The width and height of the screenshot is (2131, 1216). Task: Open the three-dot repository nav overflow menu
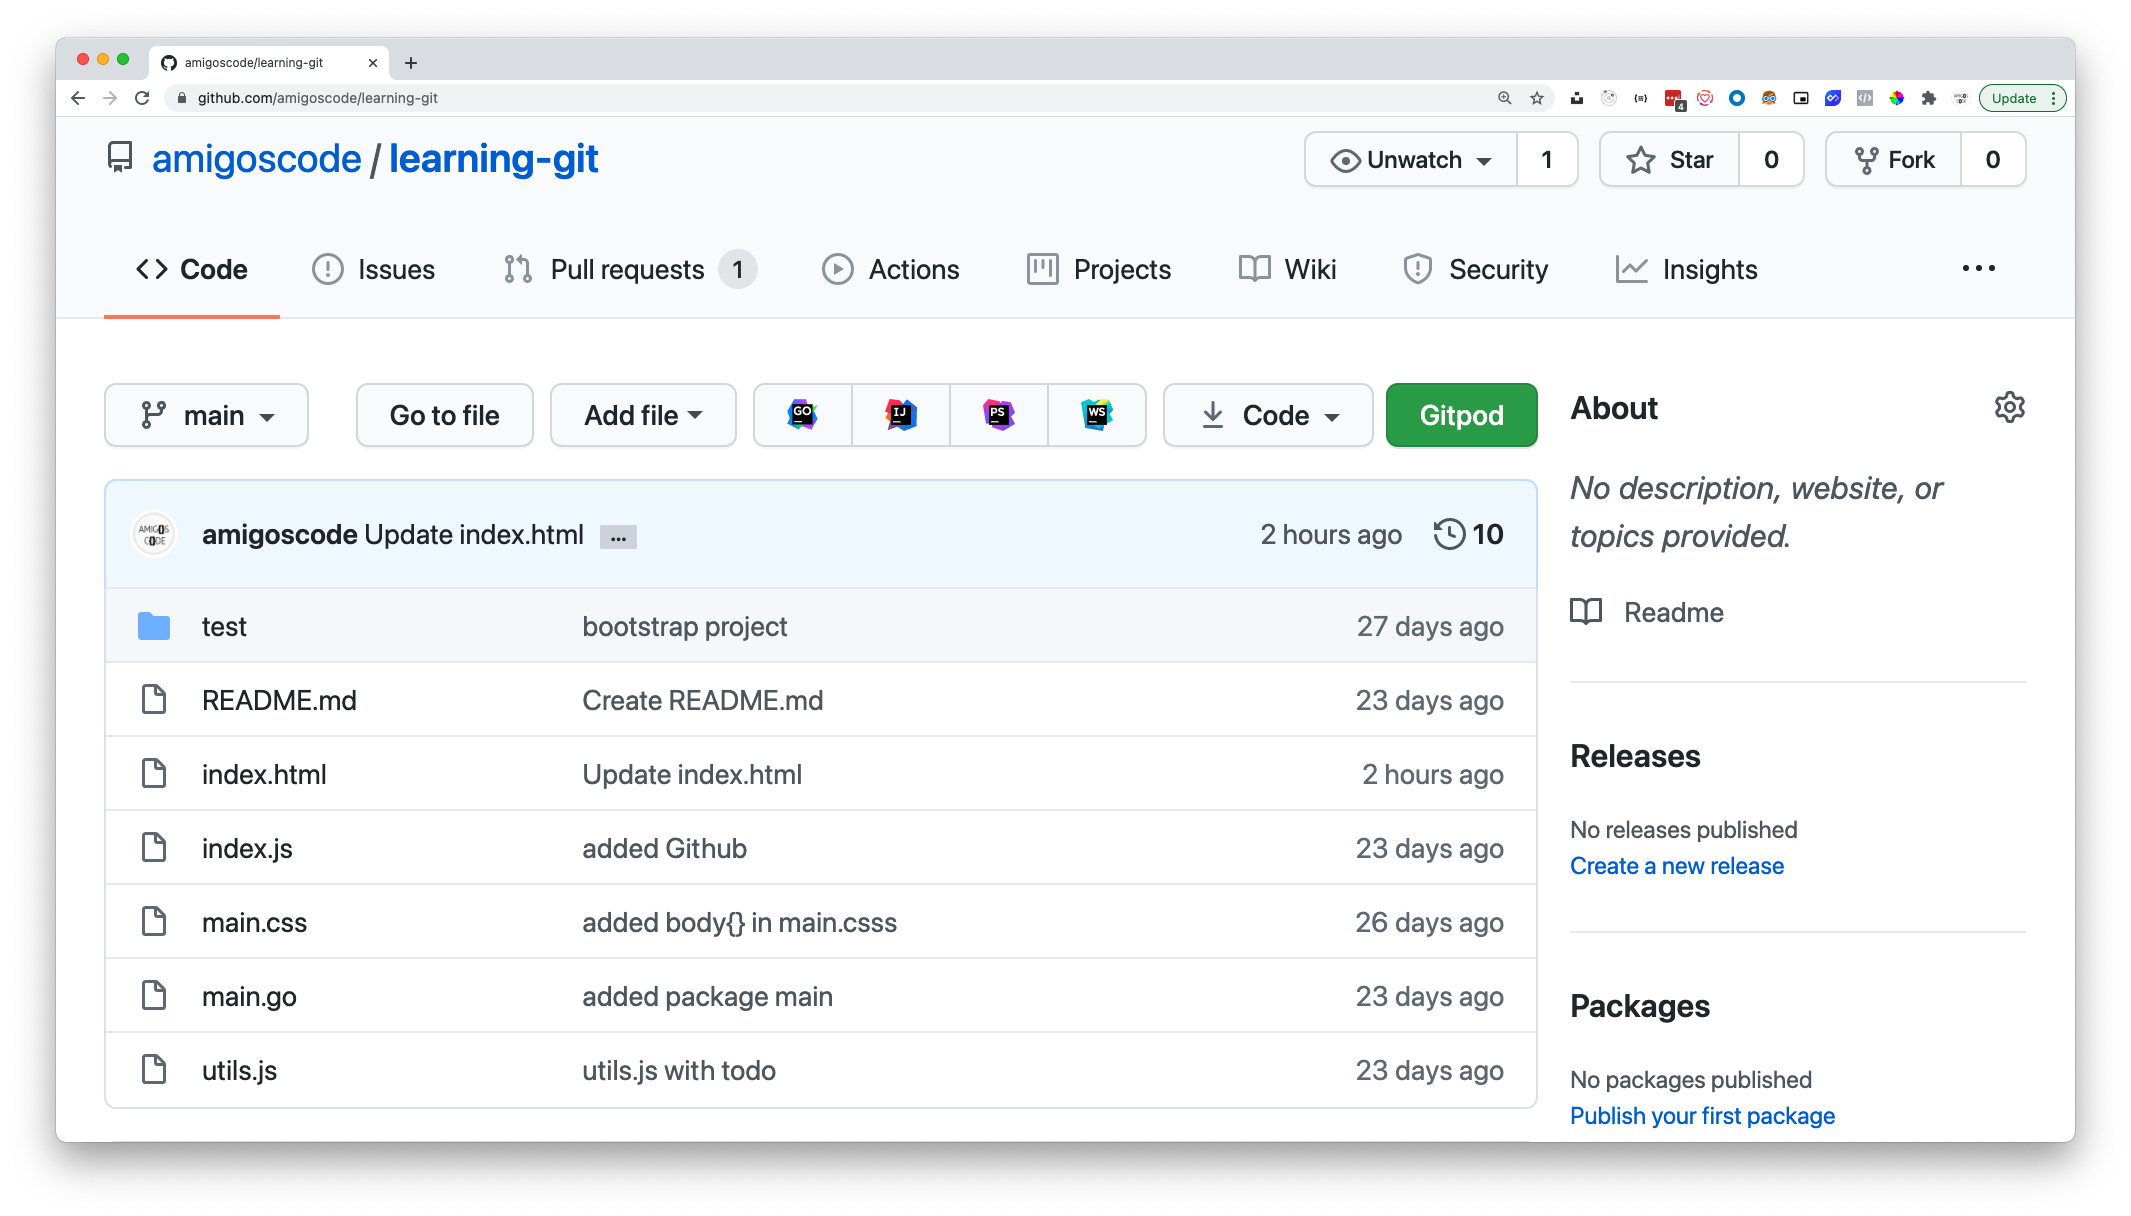coord(1978,269)
